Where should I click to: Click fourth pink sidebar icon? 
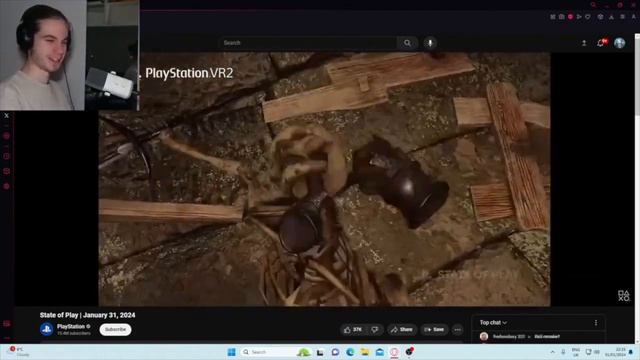coord(7,186)
